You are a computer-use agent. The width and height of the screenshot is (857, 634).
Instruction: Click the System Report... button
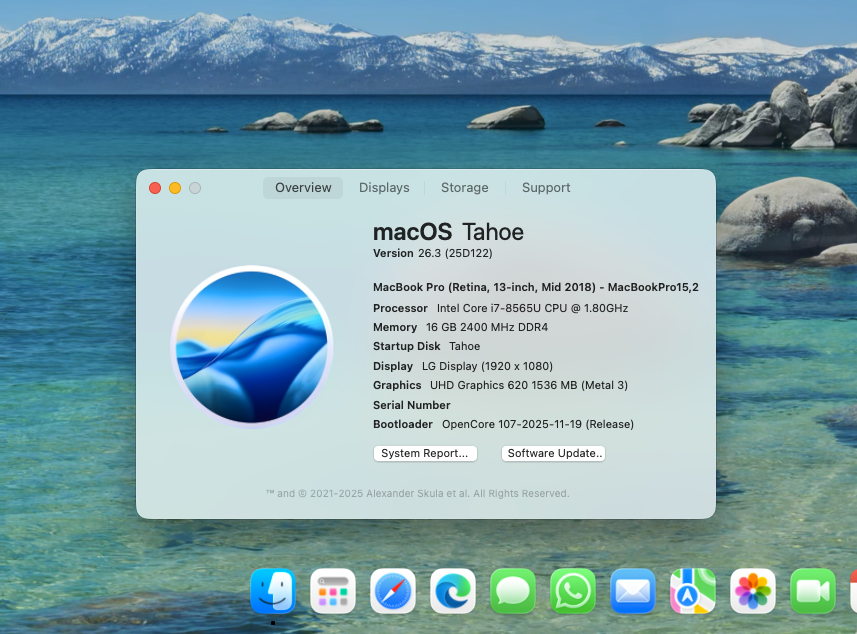tap(425, 453)
